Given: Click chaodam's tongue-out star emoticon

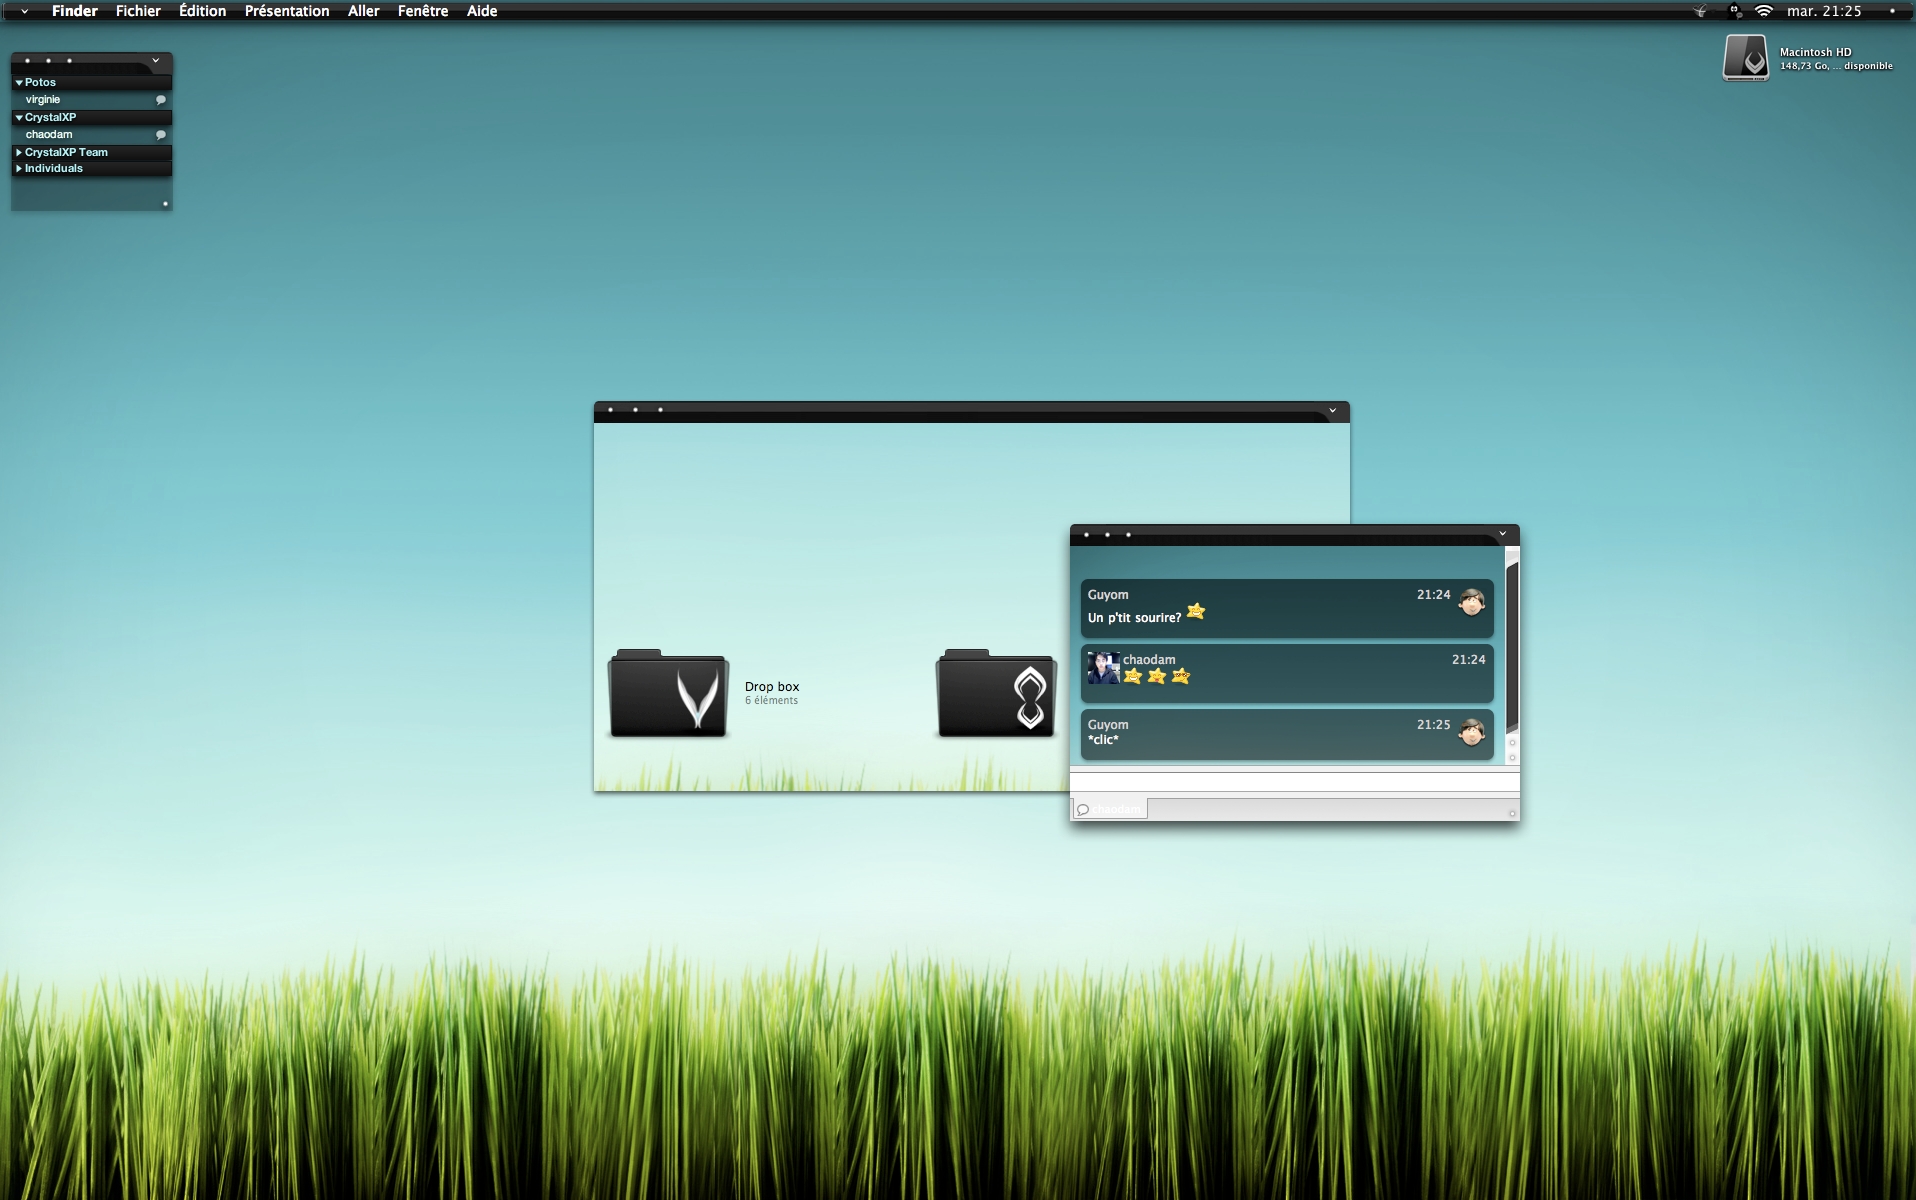Looking at the screenshot, I should (x=1157, y=676).
